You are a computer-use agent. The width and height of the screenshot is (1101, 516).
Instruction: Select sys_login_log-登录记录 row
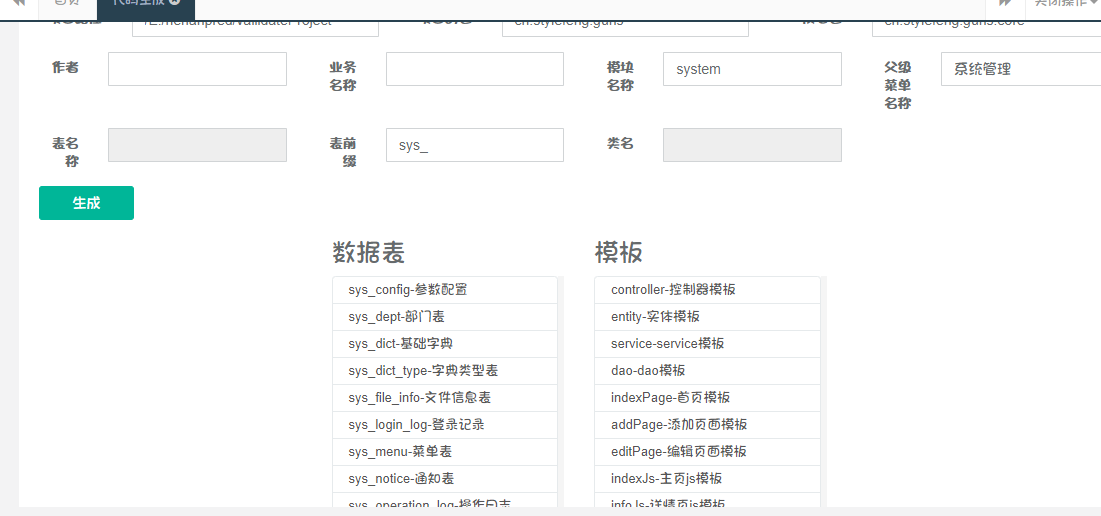[445, 425]
